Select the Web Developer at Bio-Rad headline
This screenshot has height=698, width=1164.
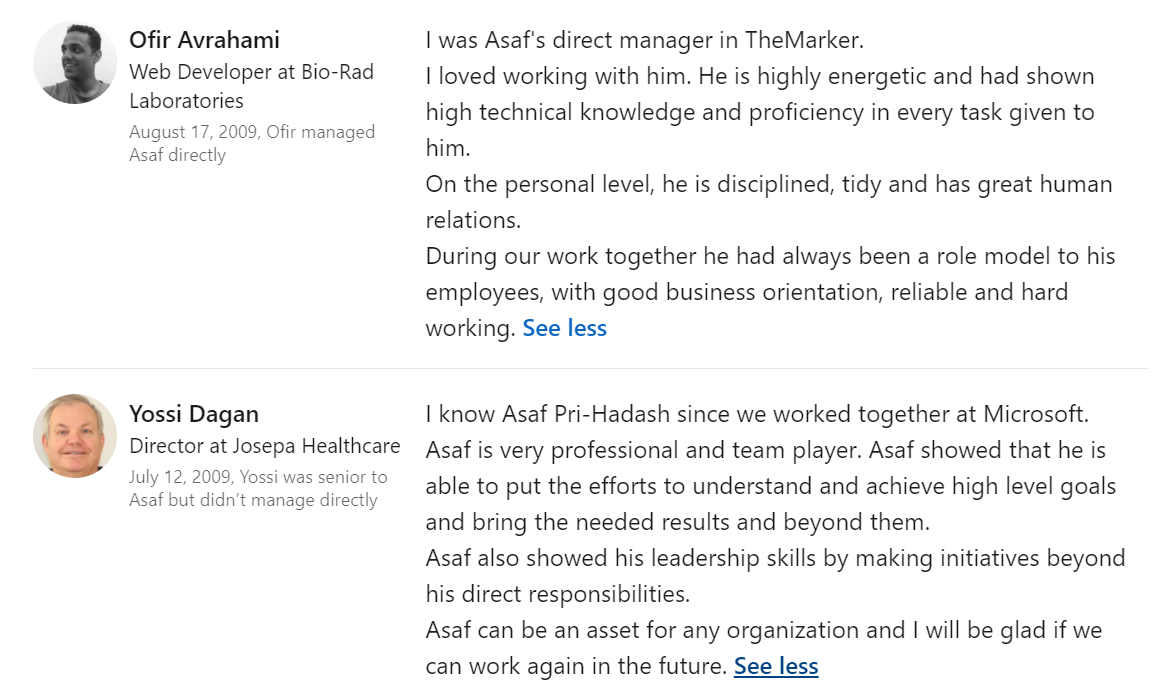point(252,86)
